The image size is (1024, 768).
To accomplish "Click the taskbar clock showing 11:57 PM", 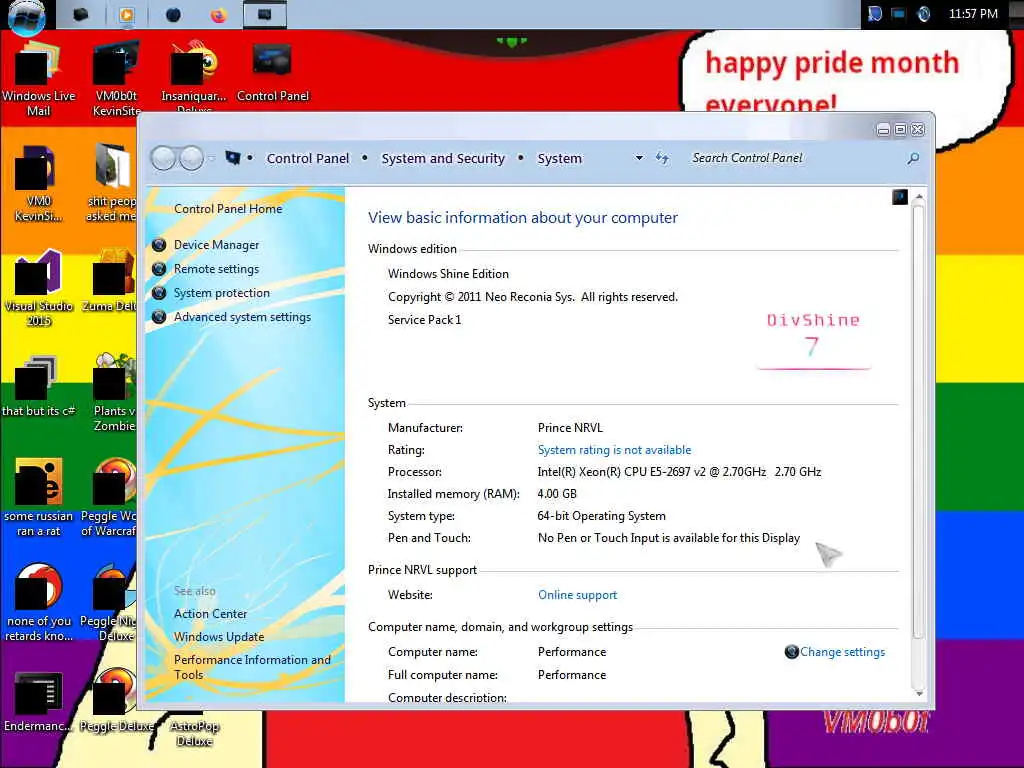I will (x=973, y=14).
